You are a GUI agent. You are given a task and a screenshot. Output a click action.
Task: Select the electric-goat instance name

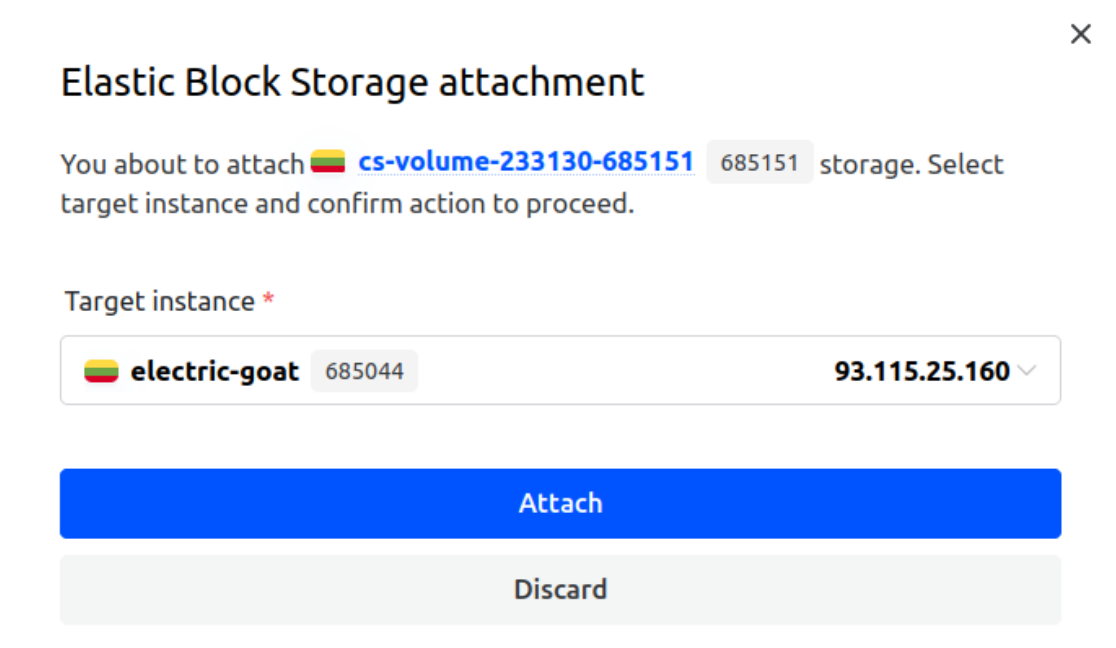pyautogui.click(x=215, y=372)
